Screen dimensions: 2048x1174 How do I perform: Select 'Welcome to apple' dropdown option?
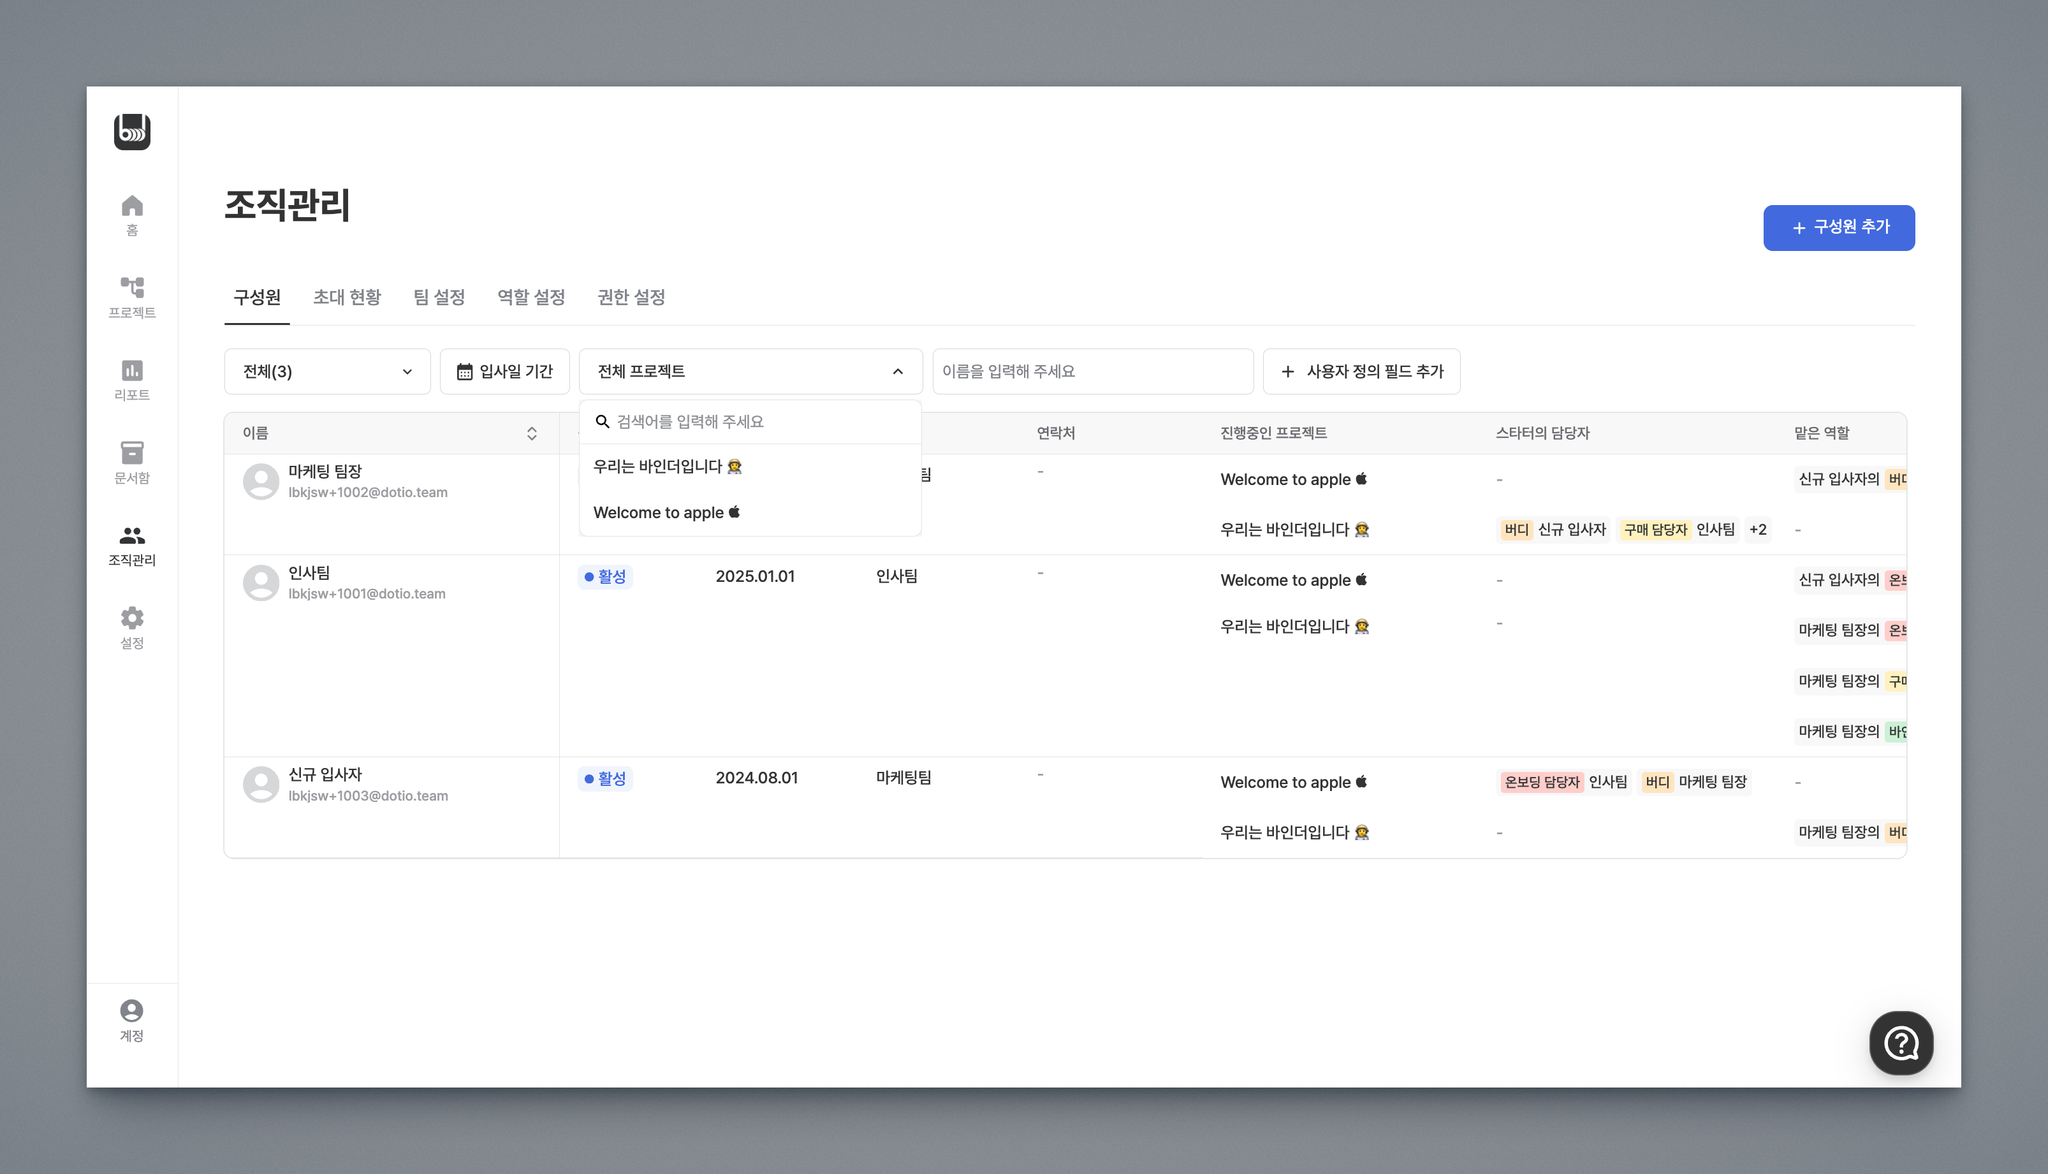[667, 513]
